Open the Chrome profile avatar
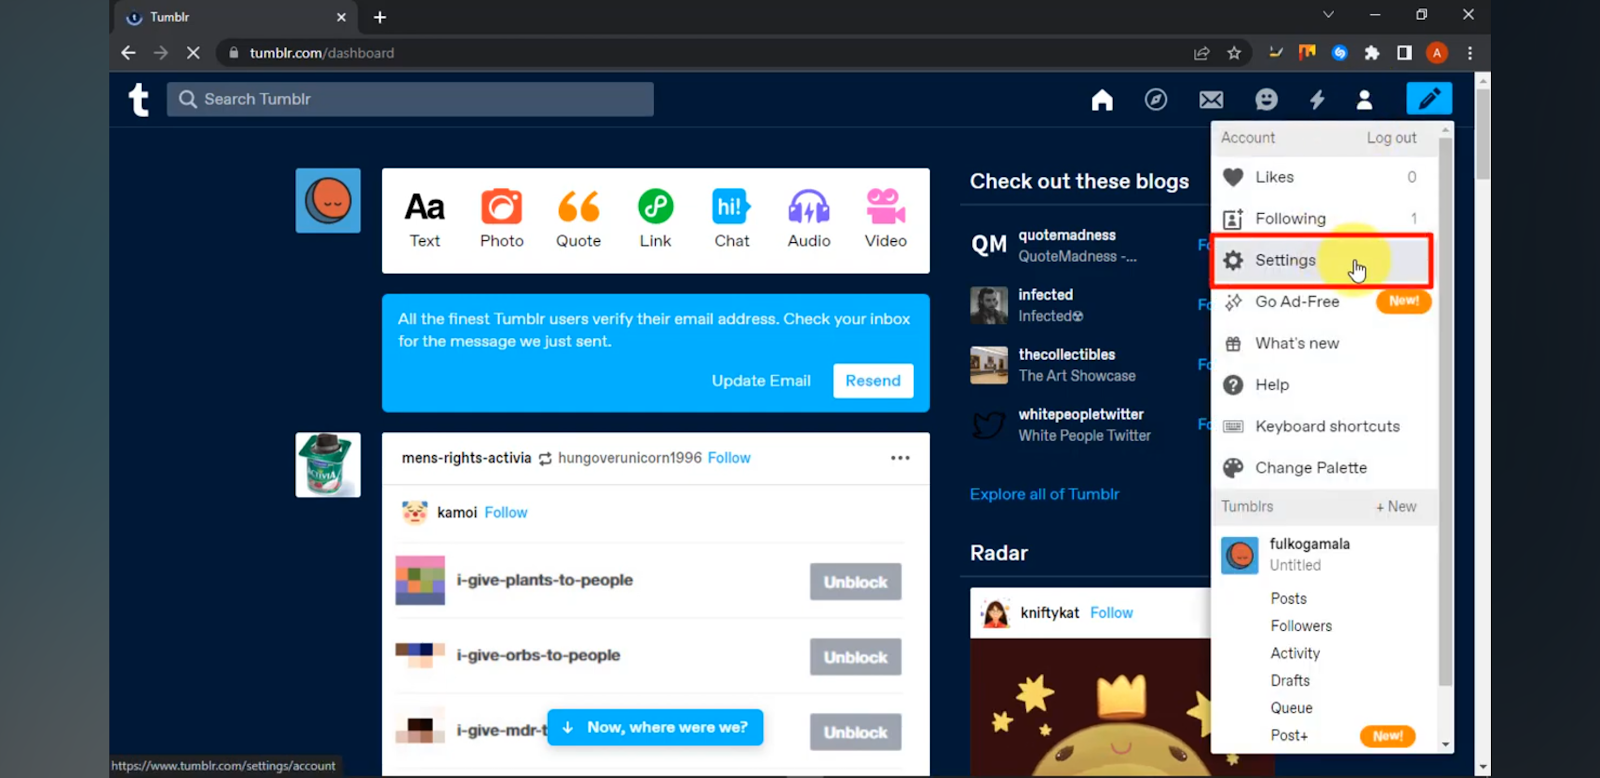The width and height of the screenshot is (1600, 778). tap(1437, 53)
